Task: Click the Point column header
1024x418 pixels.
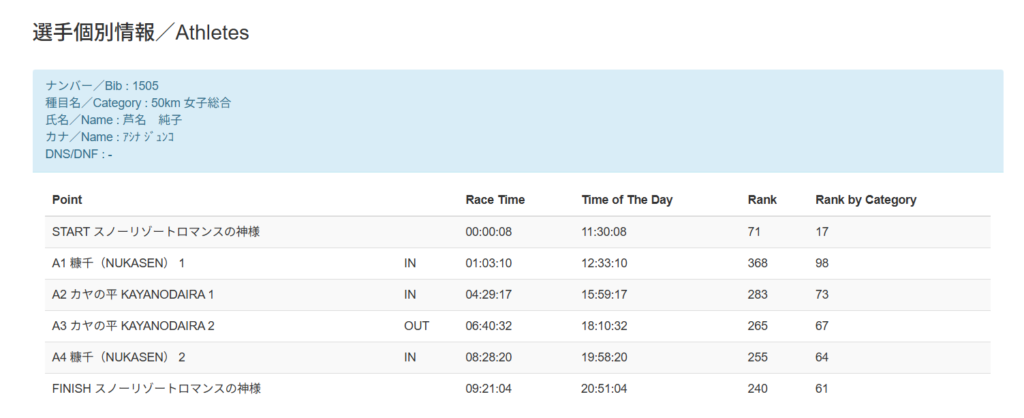Action: click(67, 200)
